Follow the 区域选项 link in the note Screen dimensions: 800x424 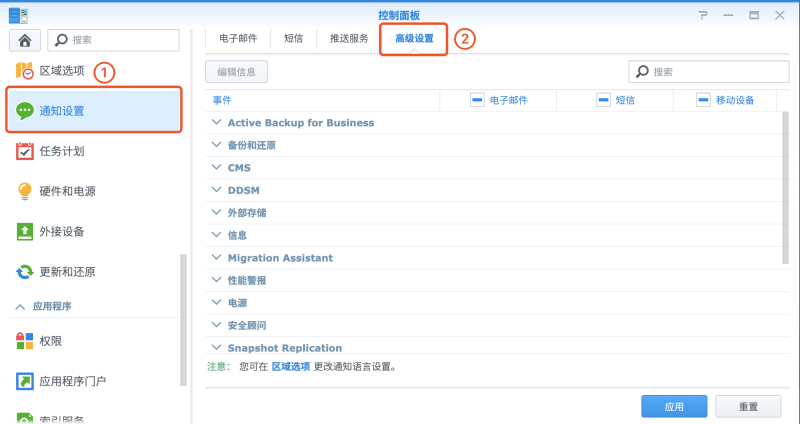[291, 367]
